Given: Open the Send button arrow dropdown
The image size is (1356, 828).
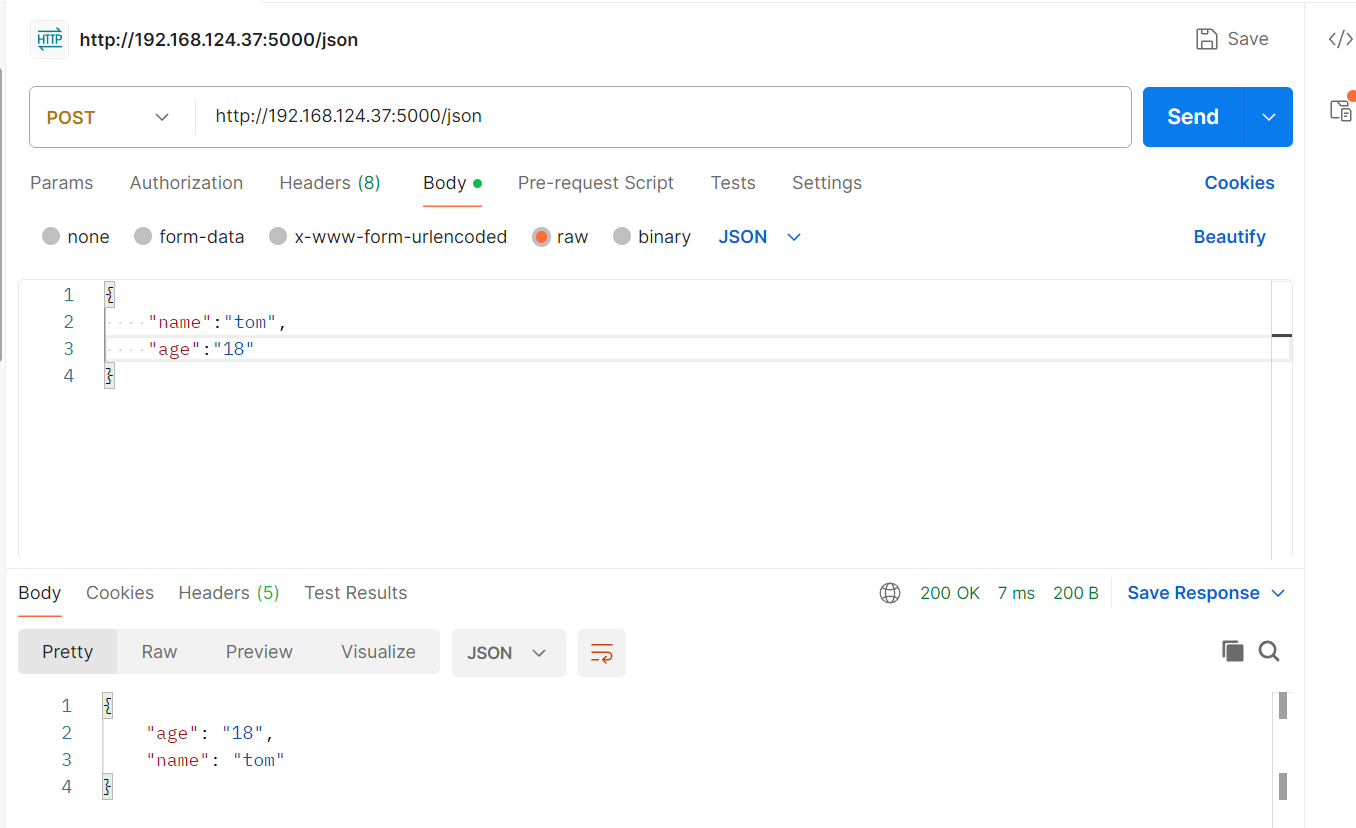Looking at the screenshot, I should 1268,117.
